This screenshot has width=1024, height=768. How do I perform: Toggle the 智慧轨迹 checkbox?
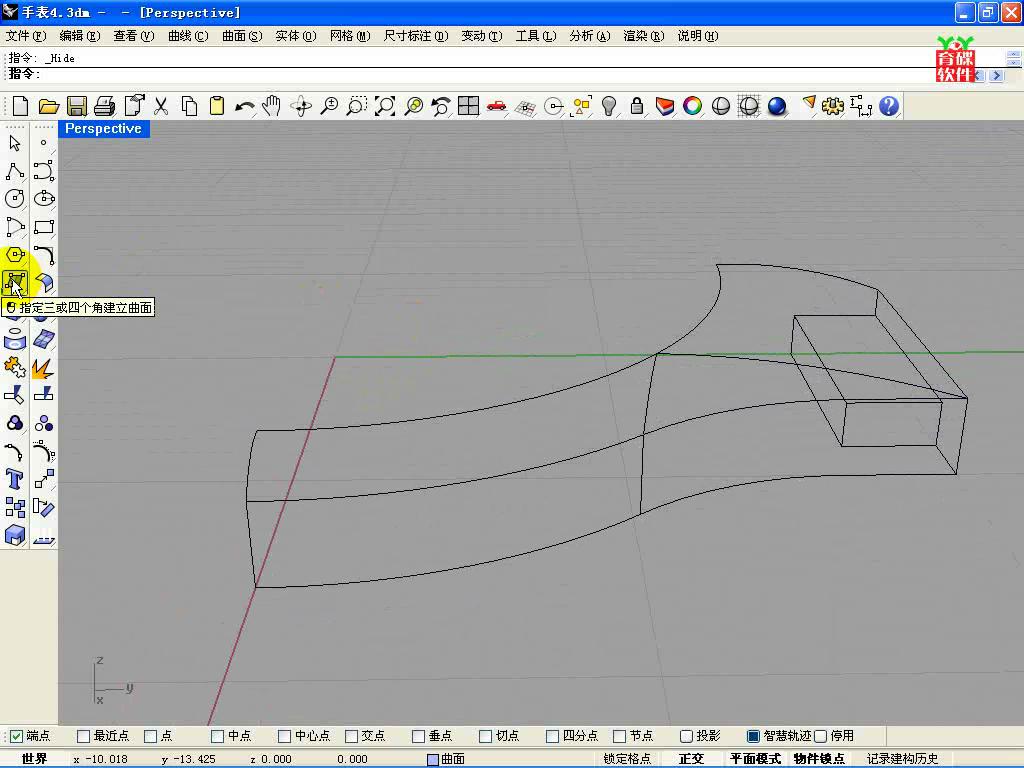754,736
